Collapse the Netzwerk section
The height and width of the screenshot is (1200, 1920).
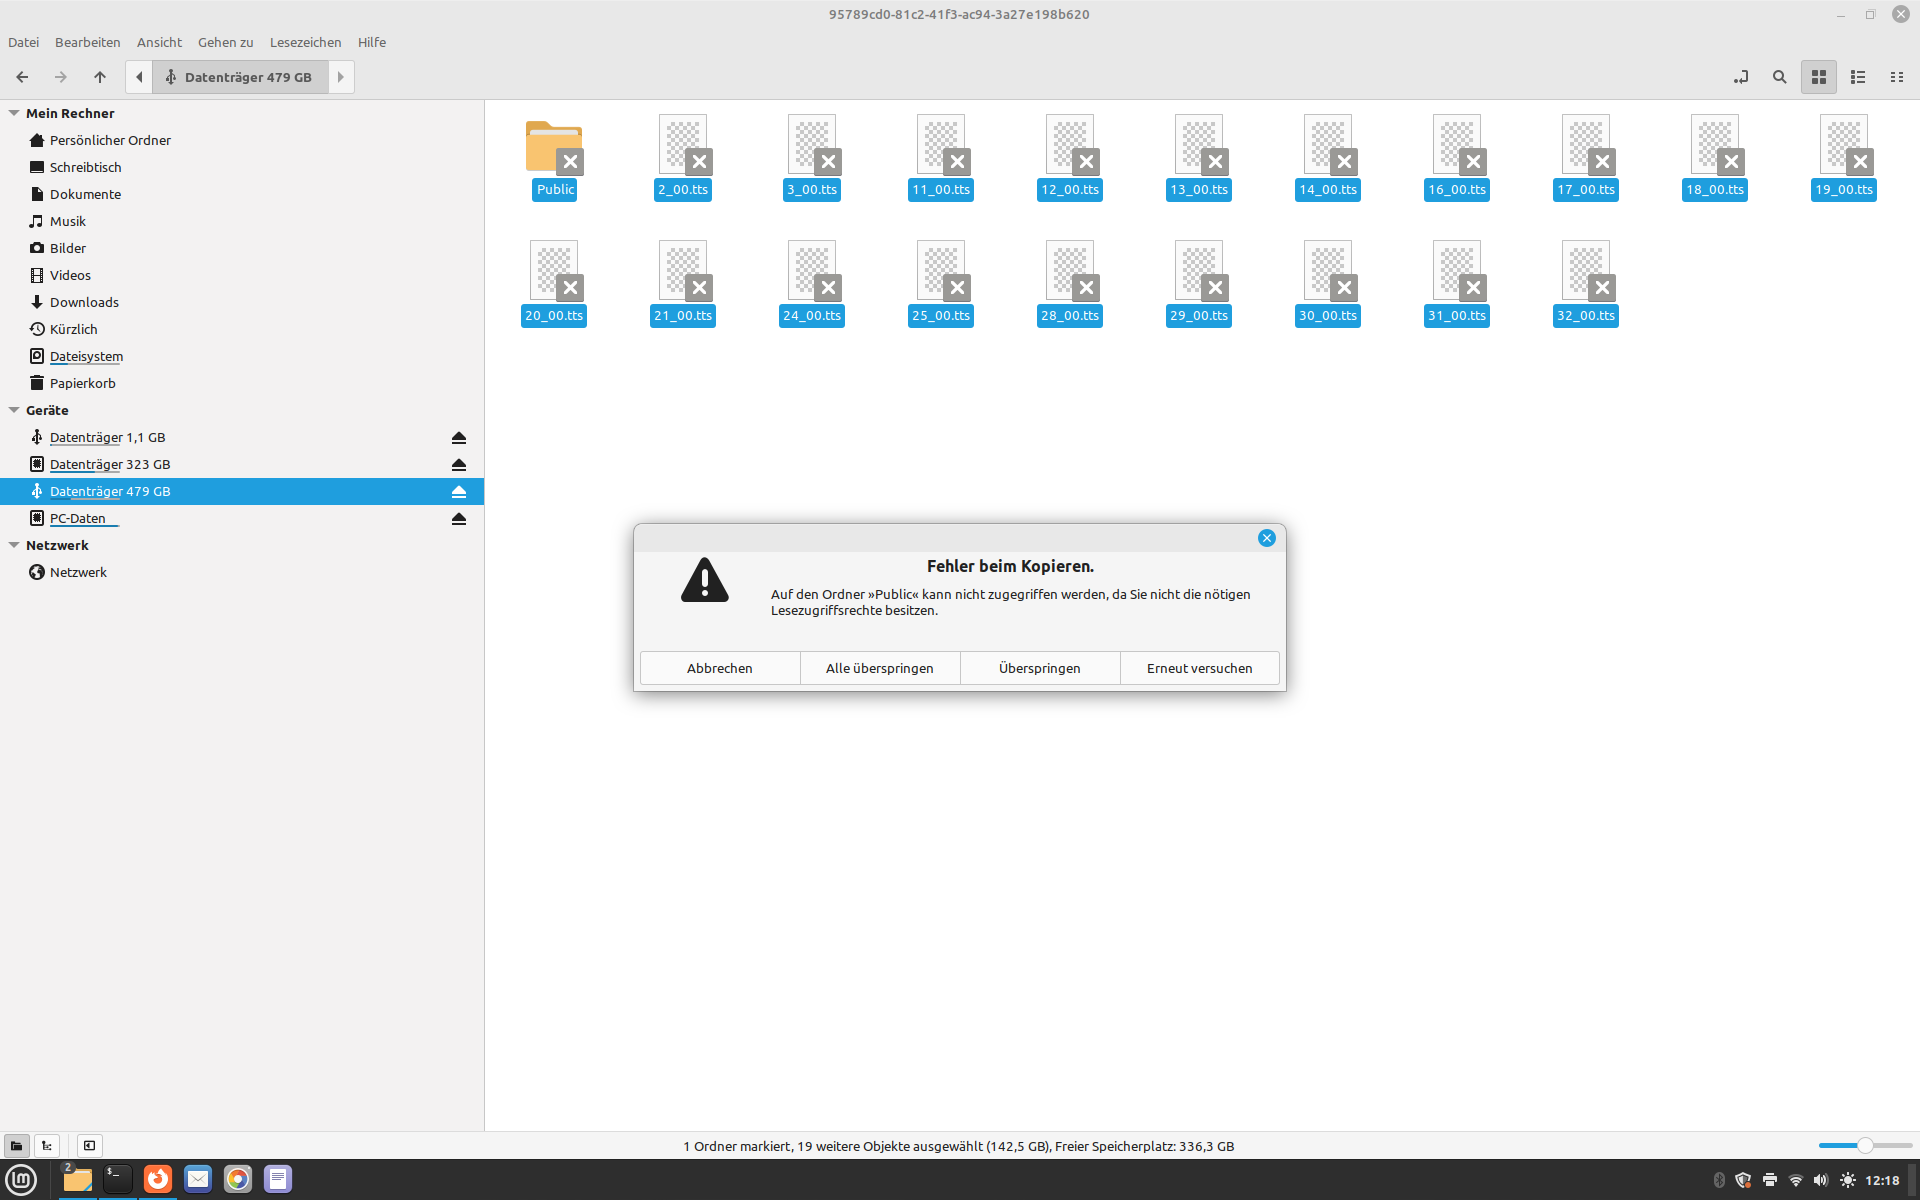pos(14,545)
